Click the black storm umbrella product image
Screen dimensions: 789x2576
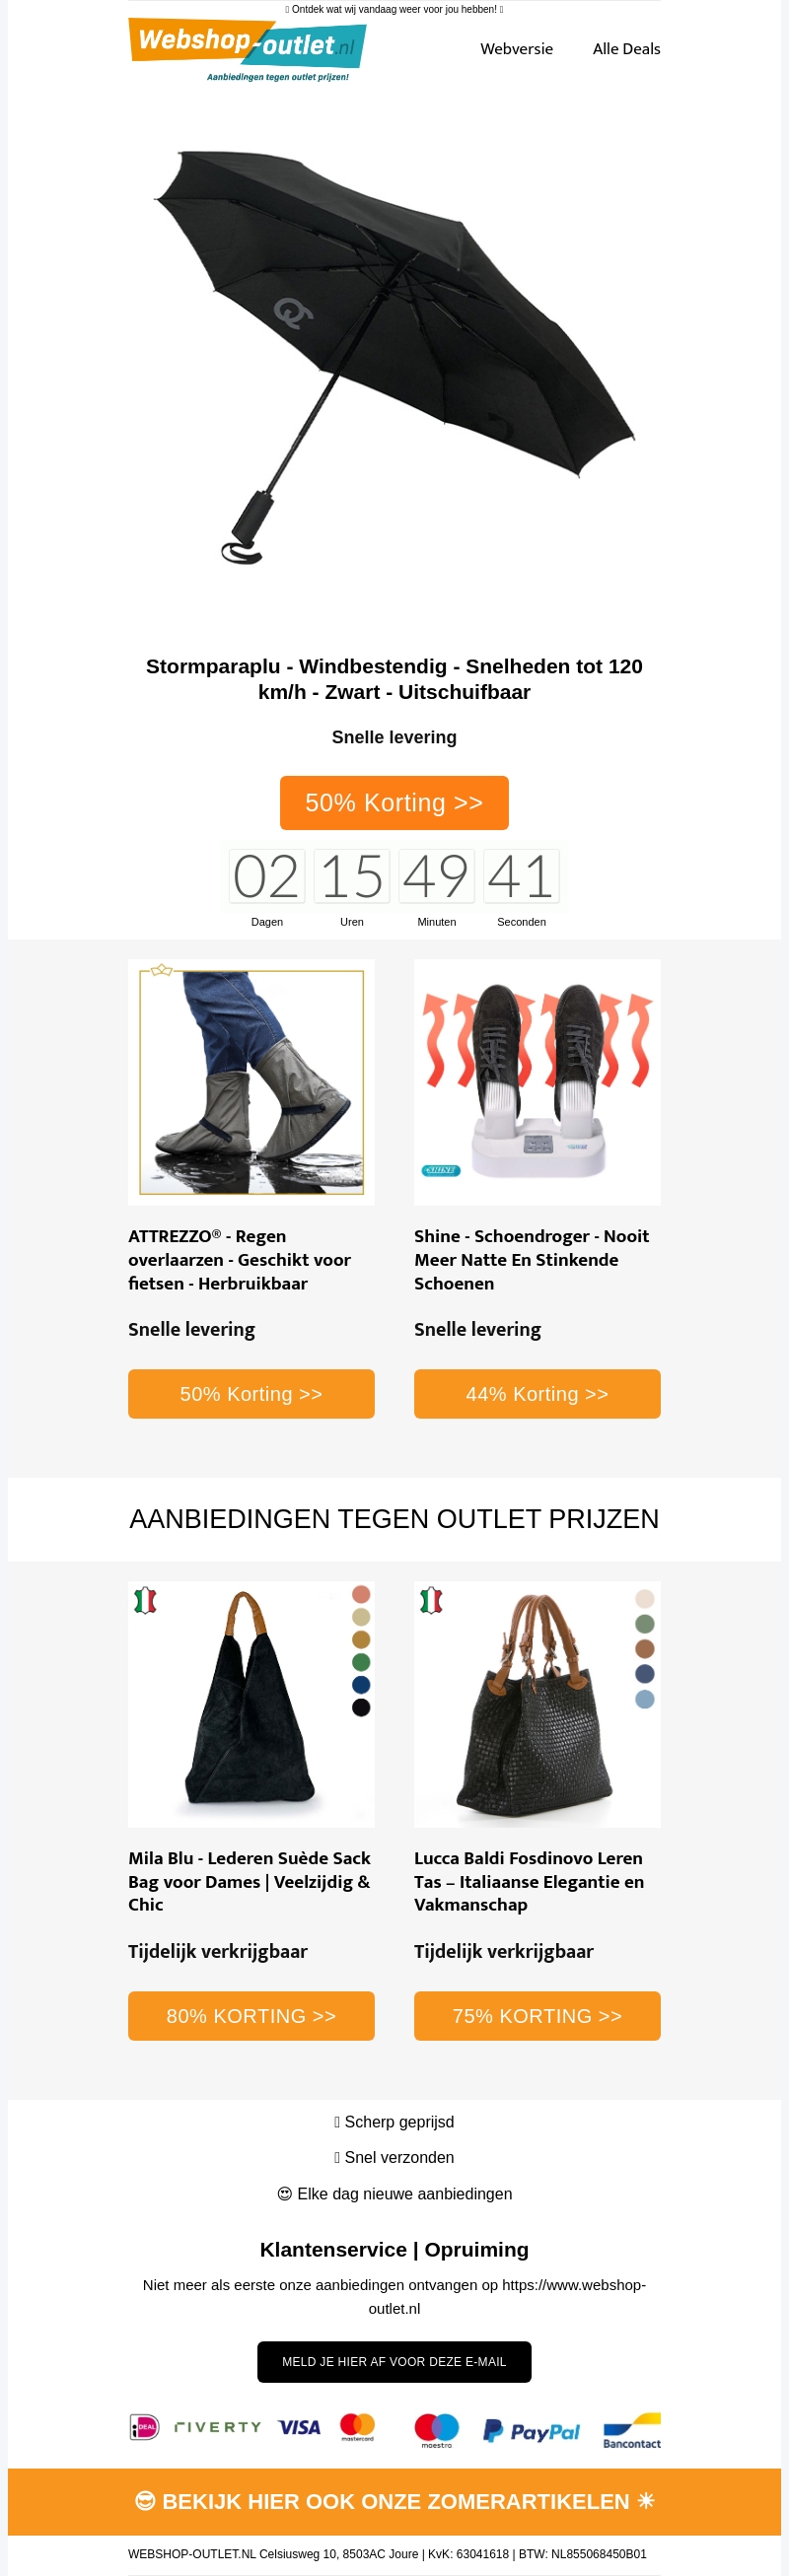[394, 358]
